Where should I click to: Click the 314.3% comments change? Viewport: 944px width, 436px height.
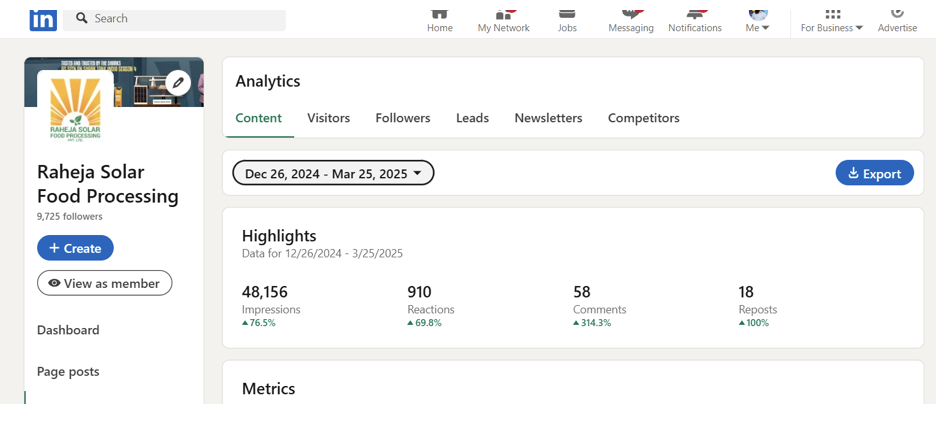tap(592, 323)
